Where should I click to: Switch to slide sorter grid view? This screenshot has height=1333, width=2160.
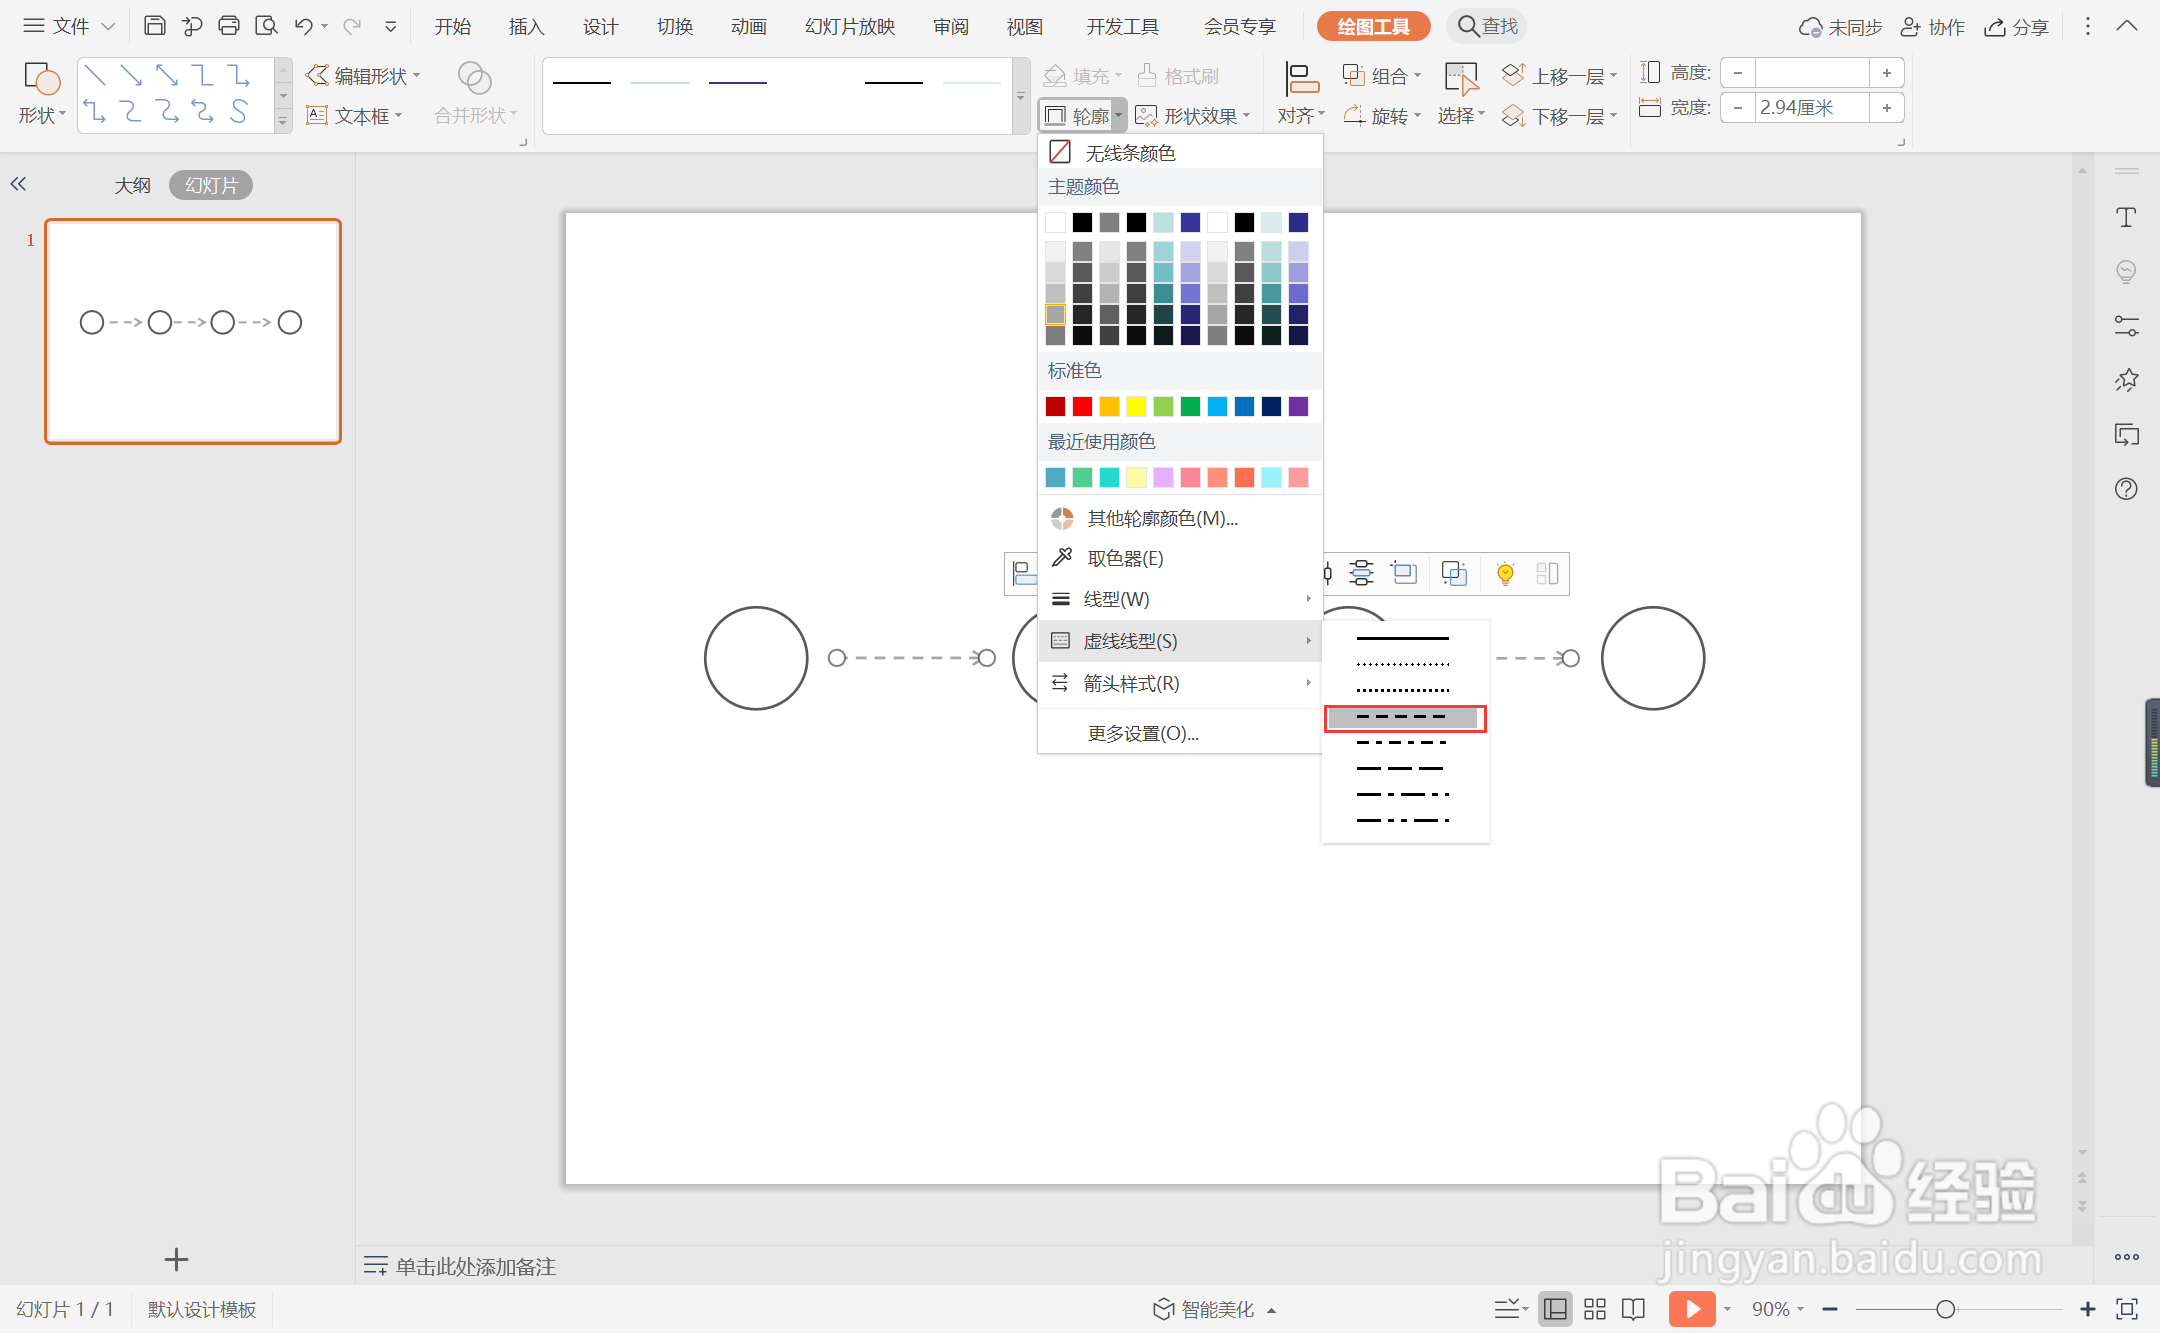click(x=1595, y=1309)
